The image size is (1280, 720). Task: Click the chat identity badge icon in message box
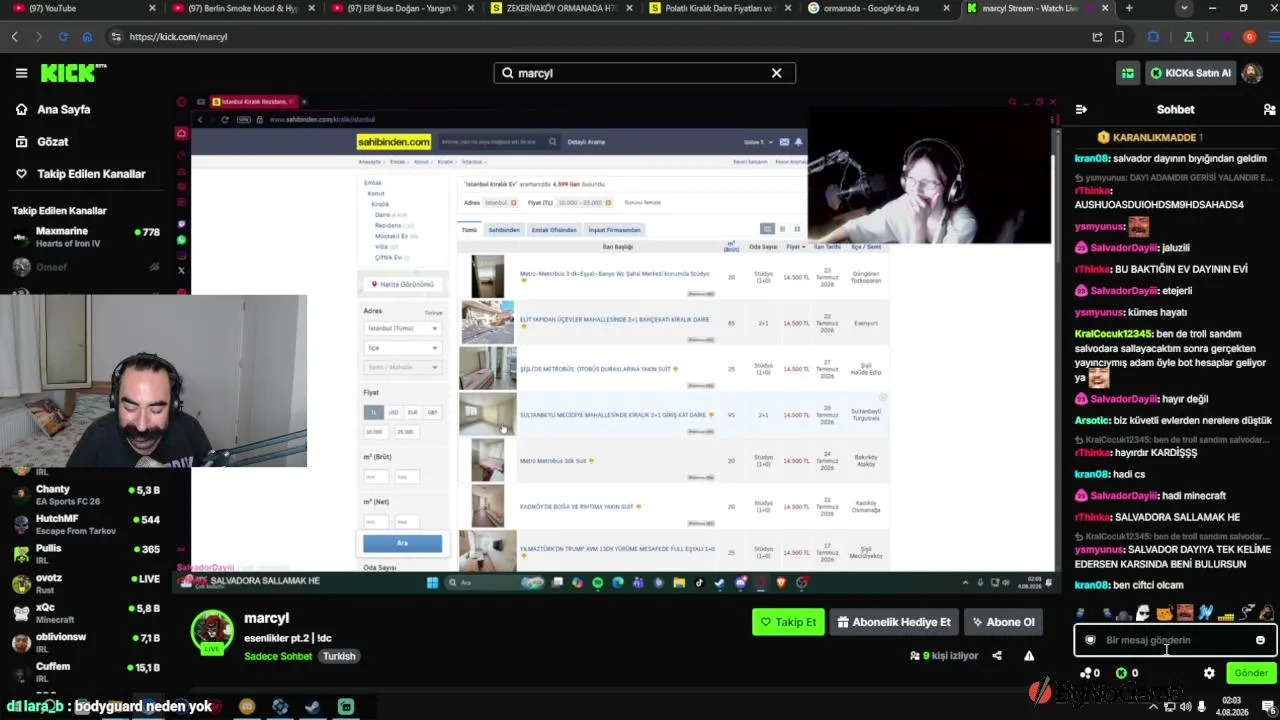coord(1090,640)
